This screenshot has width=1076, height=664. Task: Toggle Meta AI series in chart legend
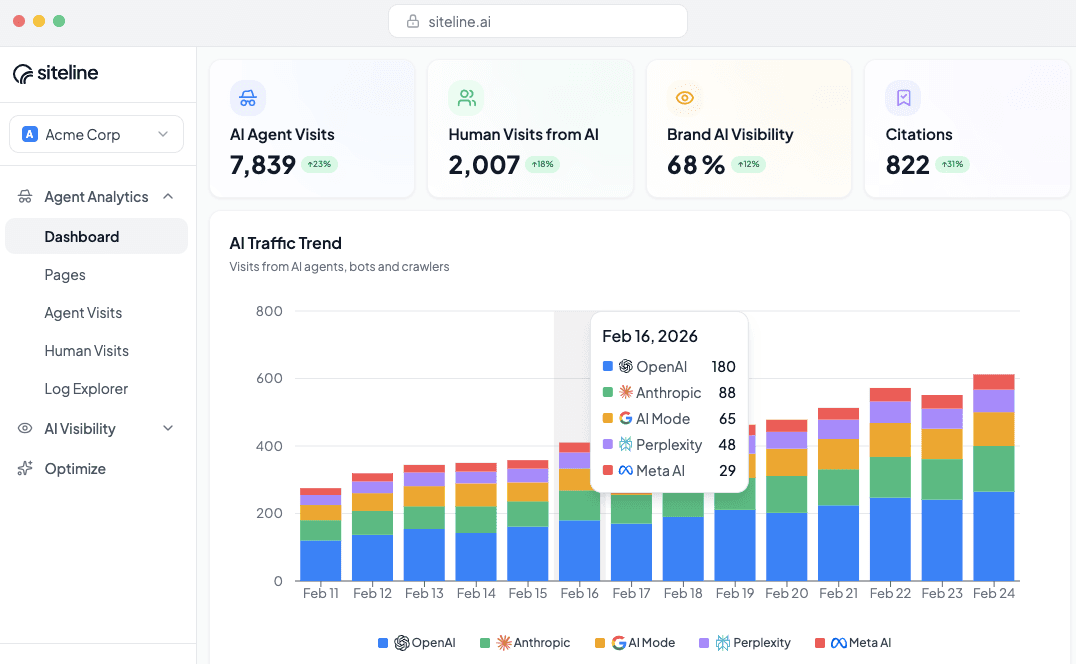tap(857, 643)
